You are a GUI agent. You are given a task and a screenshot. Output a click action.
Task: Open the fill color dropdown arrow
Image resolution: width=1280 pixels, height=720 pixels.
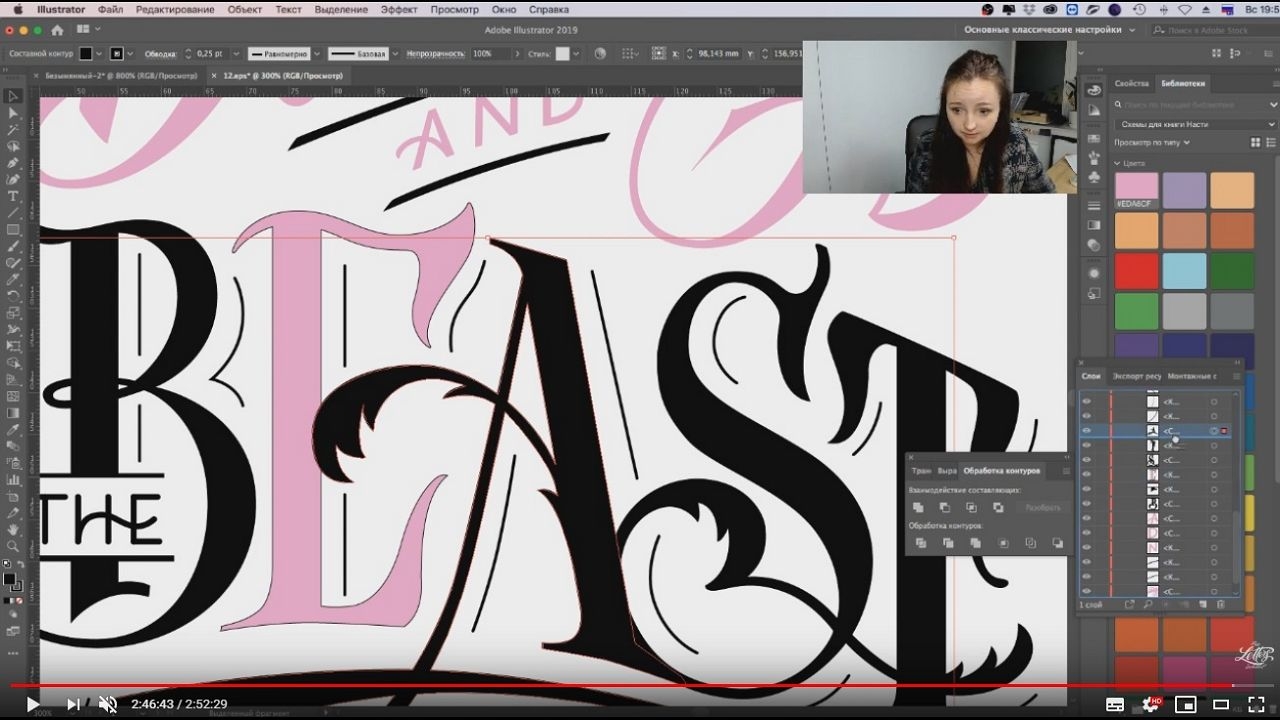pyautogui.click(x=101, y=53)
